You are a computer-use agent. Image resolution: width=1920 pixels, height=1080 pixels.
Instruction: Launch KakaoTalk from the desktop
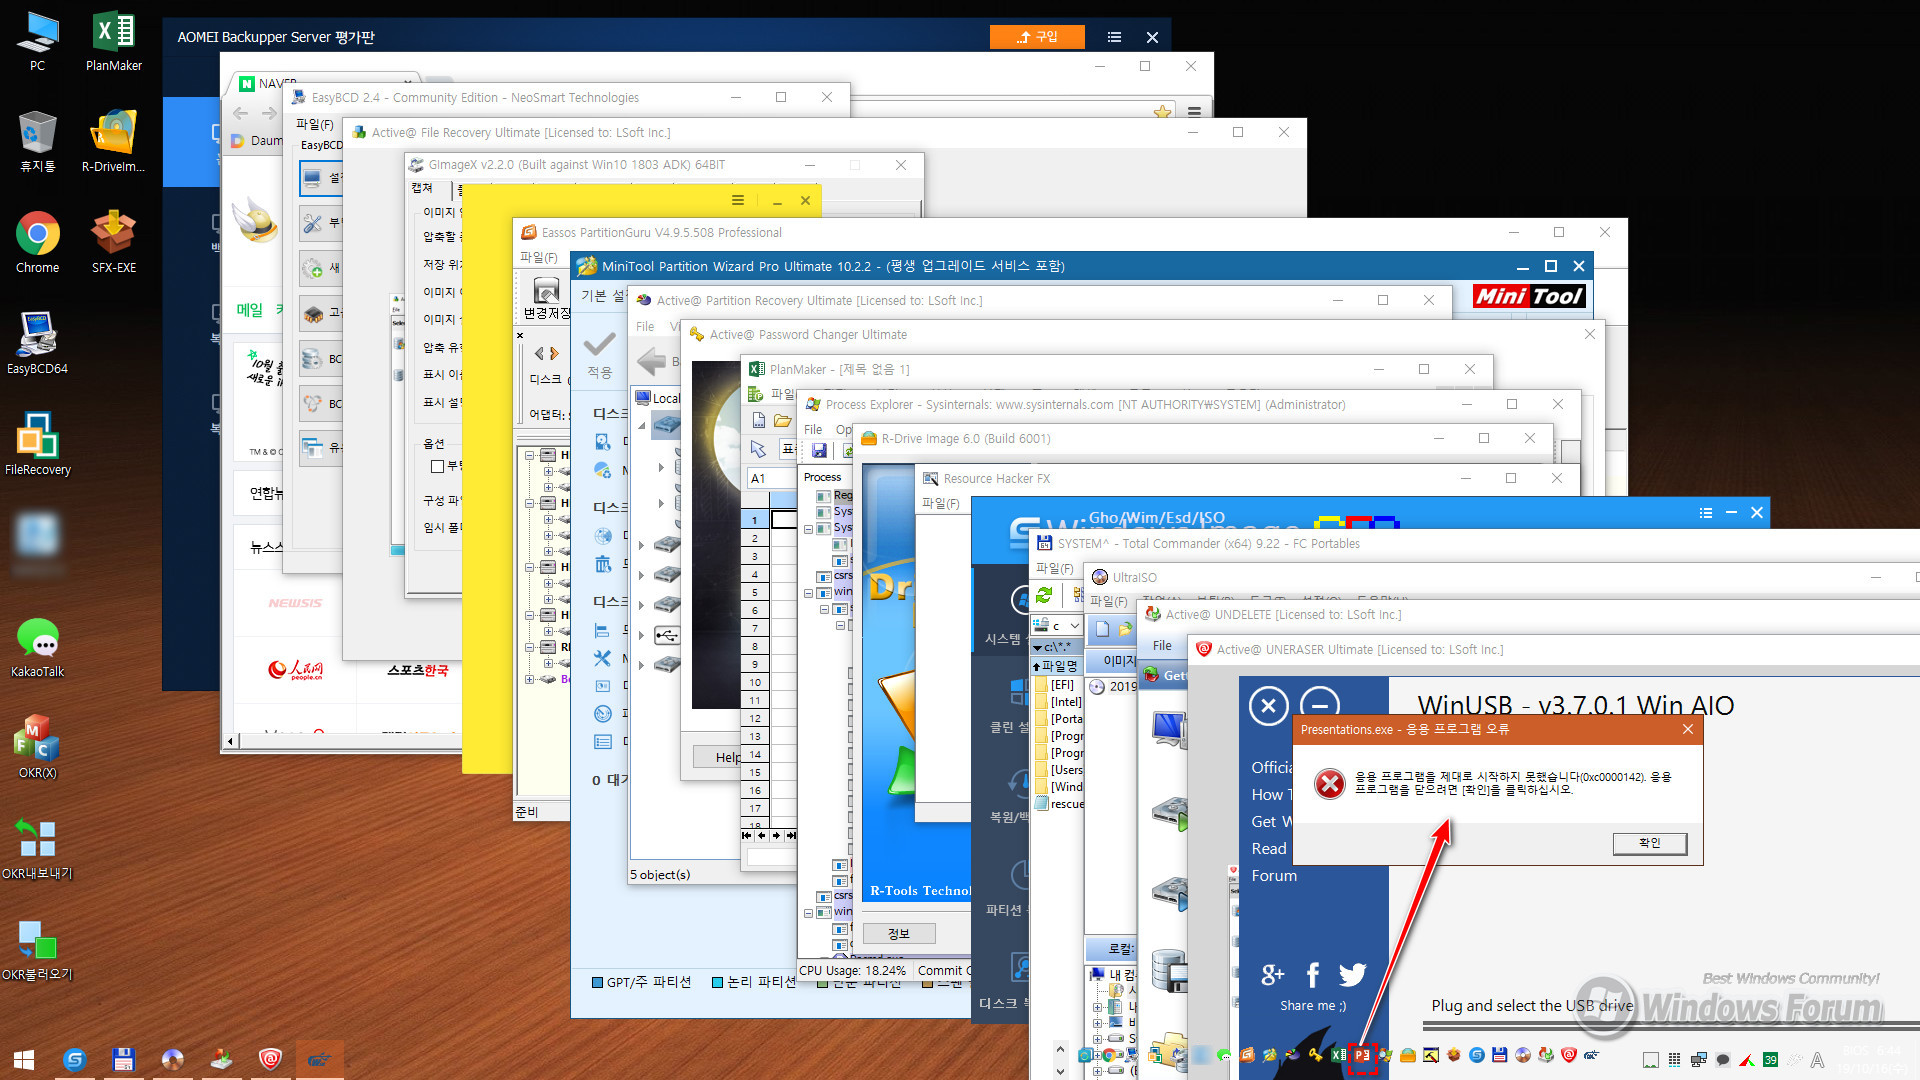pos(37,646)
